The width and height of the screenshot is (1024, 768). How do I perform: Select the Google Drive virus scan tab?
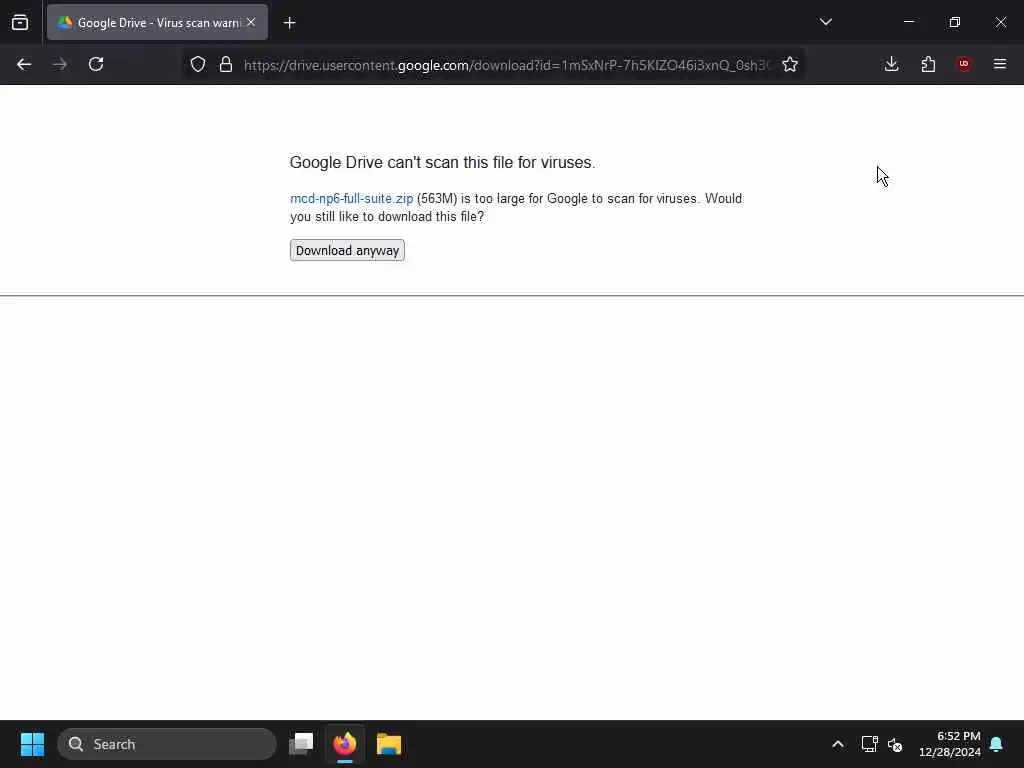tap(157, 22)
